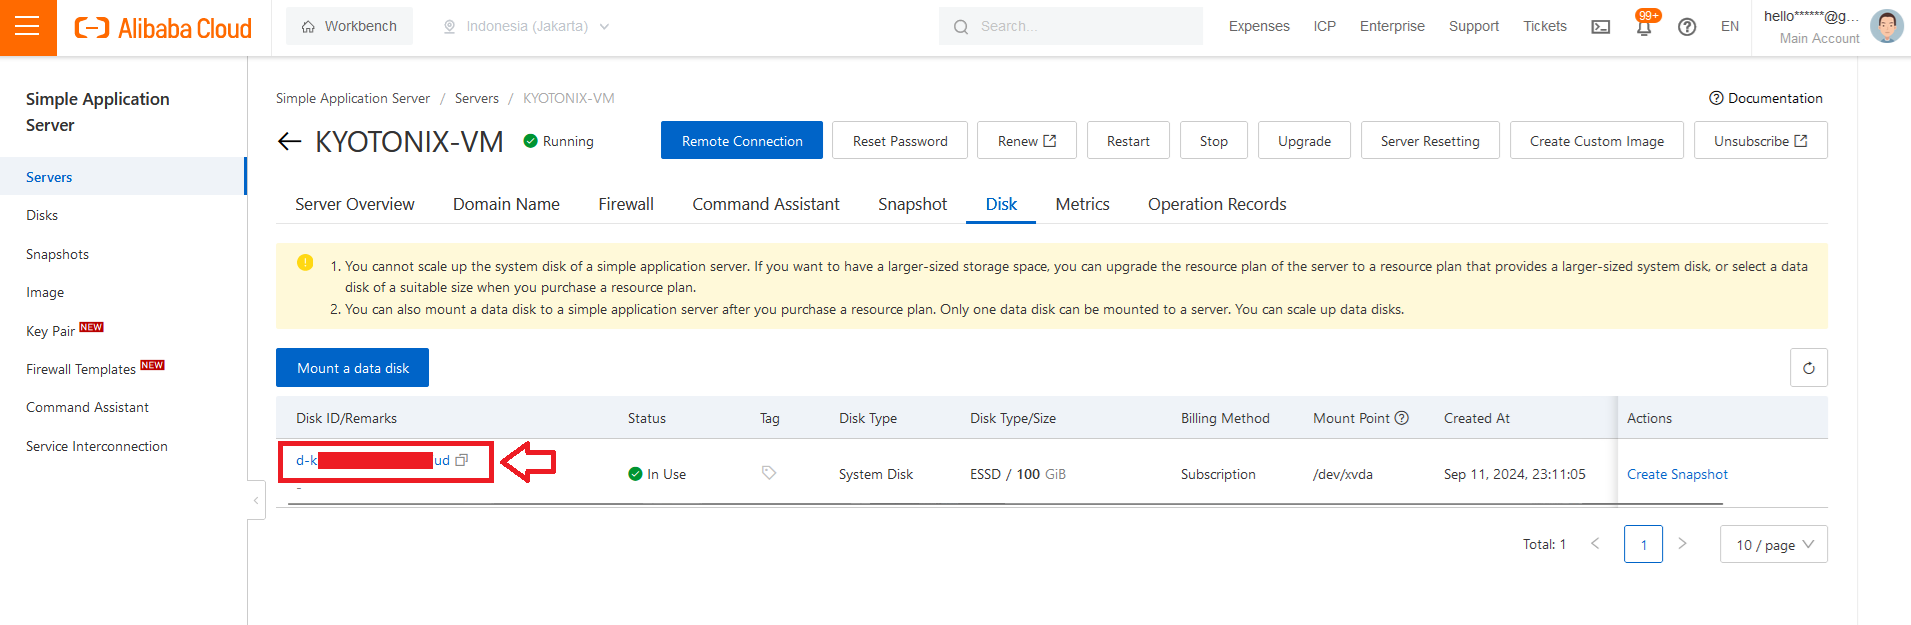Click the In Use status cell
The width and height of the screenshot is (1911, 625).
click(657, 474)
